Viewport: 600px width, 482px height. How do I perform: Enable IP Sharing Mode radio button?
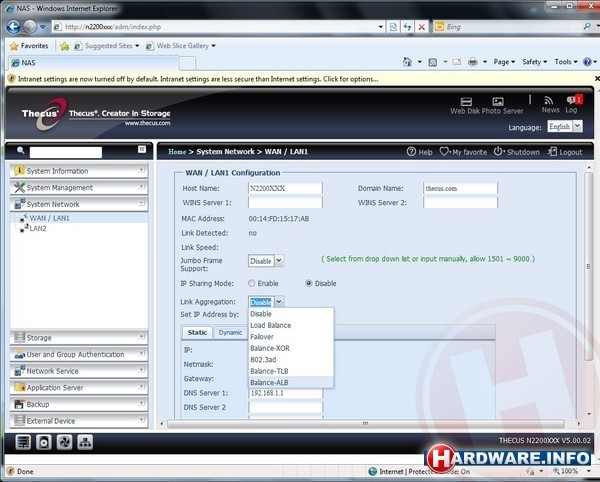[252, 283]
